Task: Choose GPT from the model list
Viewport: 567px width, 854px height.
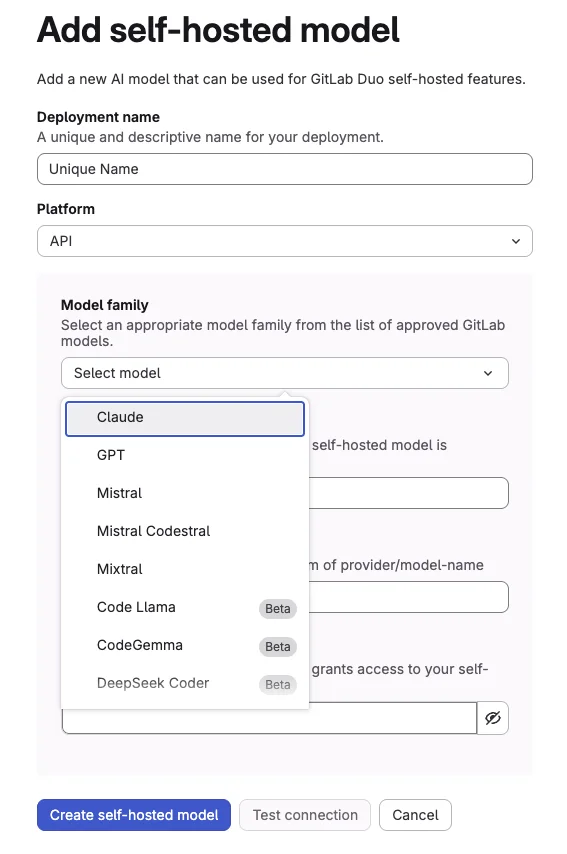Action: pos(185,455)
